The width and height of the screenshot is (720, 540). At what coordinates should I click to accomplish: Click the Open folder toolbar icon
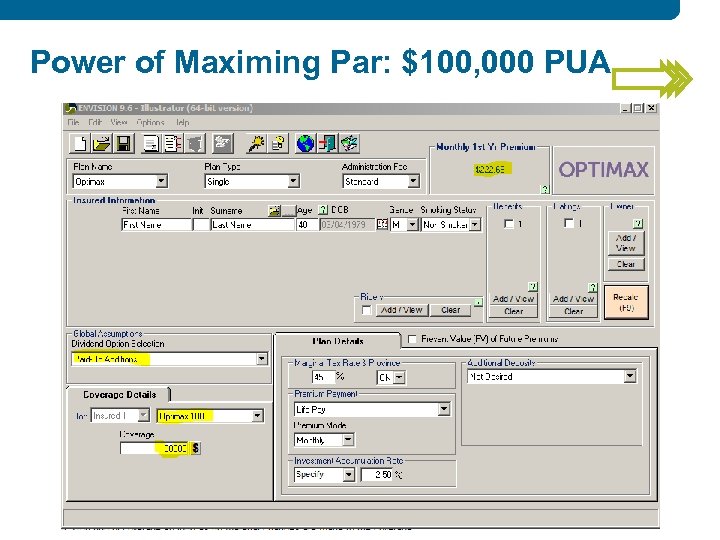[x=101, y=144]
